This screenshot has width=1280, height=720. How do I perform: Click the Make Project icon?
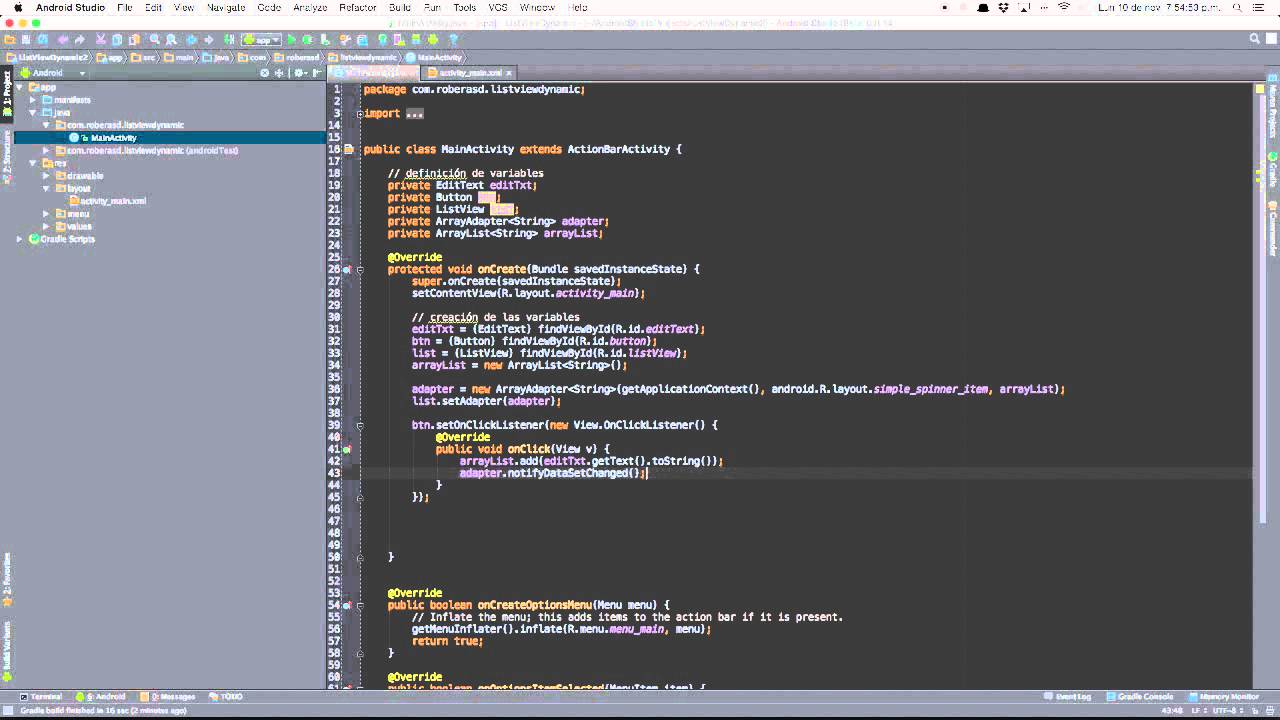point(229,40)
